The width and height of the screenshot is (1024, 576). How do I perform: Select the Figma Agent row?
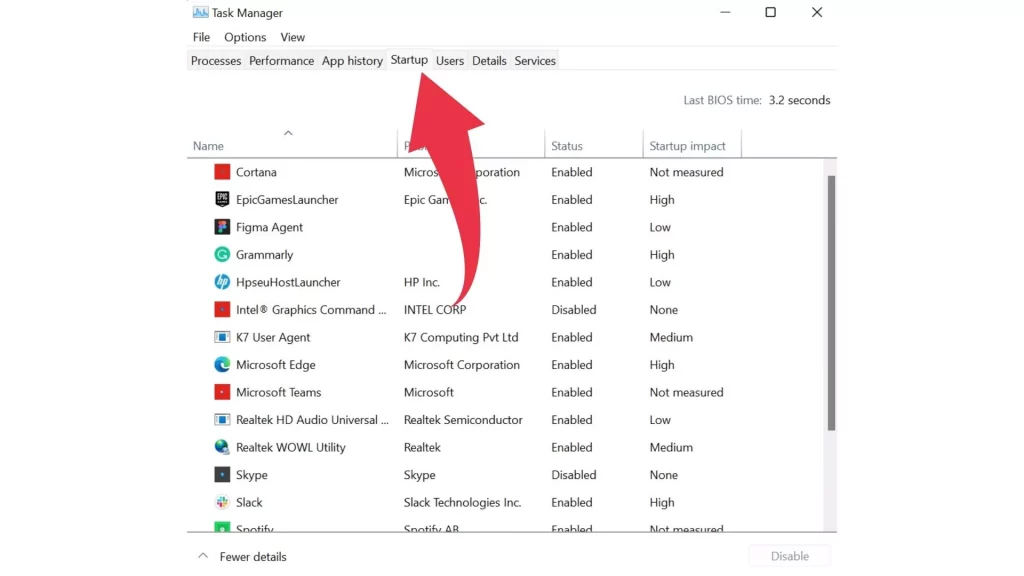tap(506, 227)
